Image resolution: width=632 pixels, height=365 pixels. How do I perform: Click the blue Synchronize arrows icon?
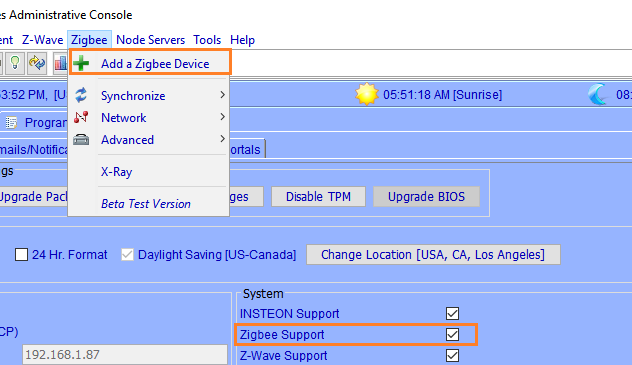coord(81,95)
